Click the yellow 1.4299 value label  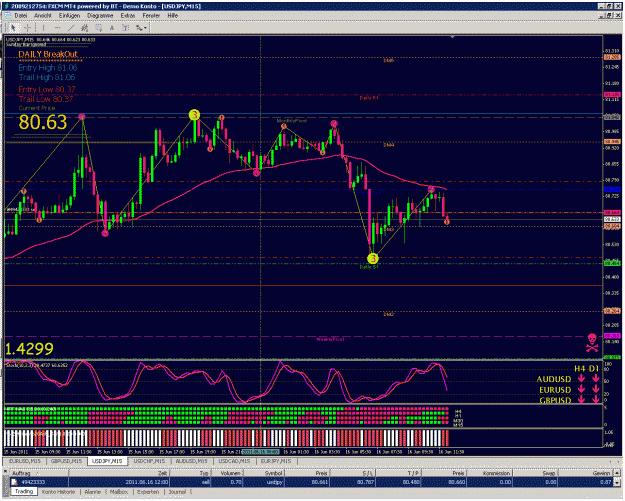[x=29, y=349]
